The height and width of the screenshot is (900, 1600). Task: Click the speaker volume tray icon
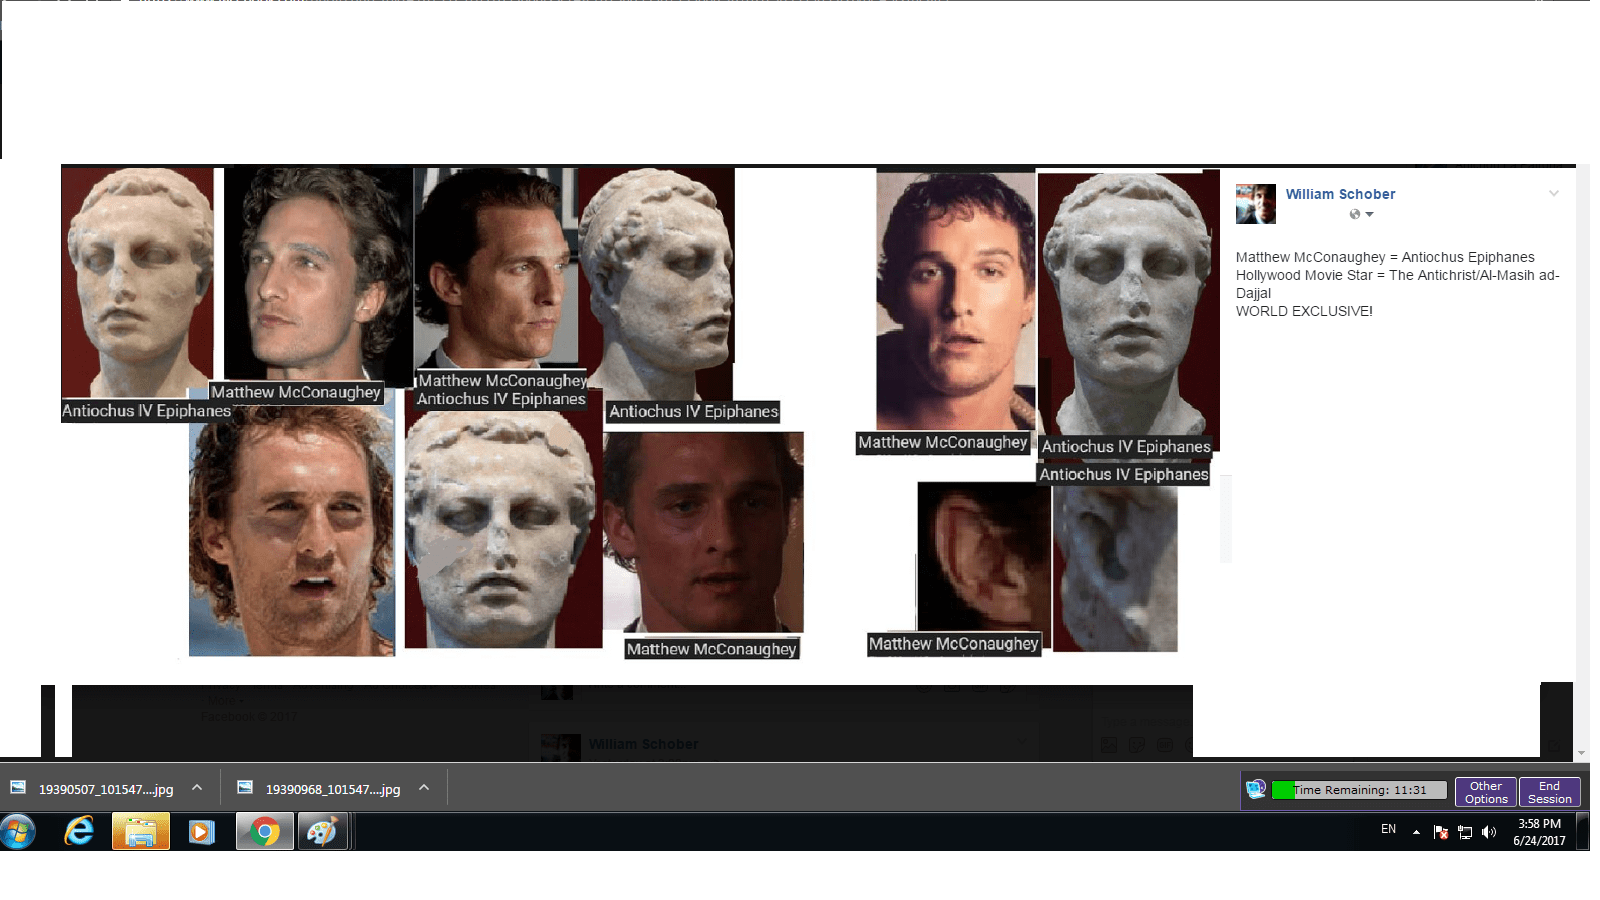pyautogui.click(x=1489, y=832)
